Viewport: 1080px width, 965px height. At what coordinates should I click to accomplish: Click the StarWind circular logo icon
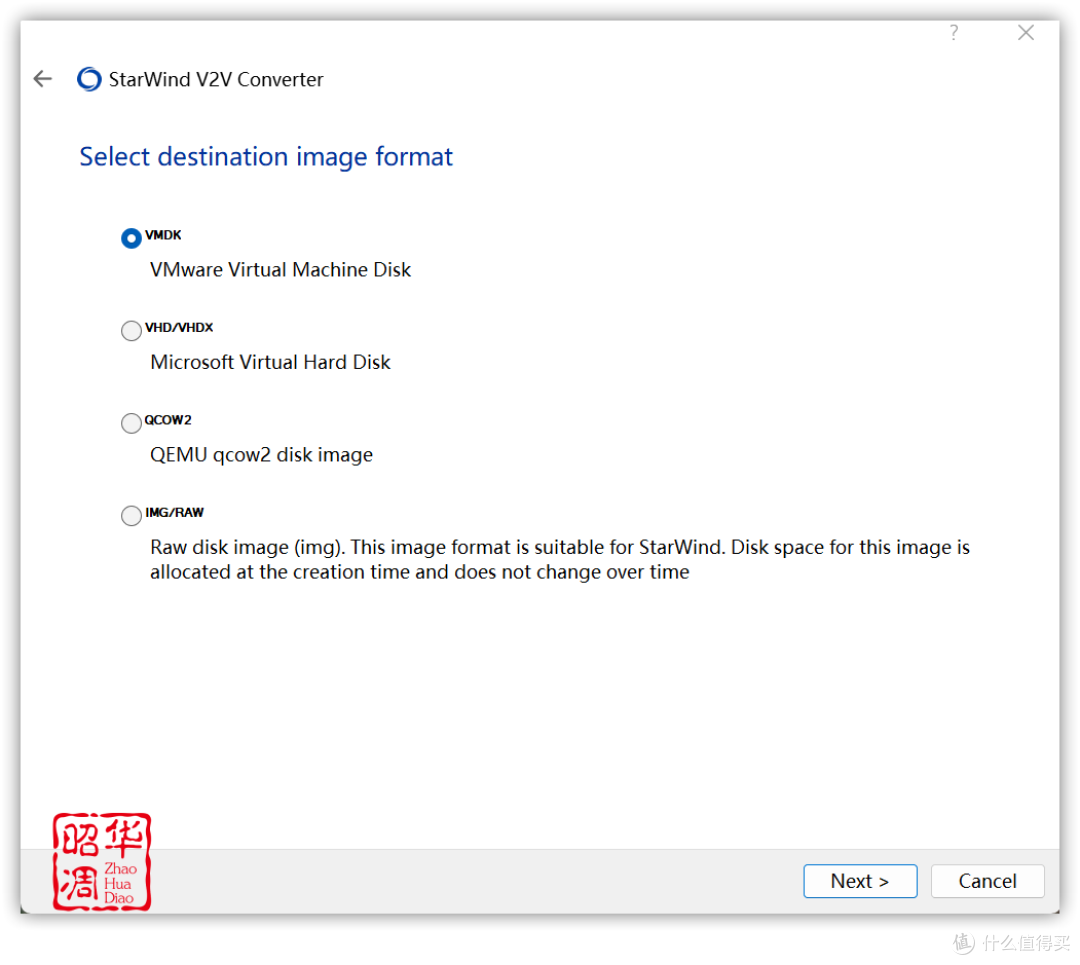89,79
